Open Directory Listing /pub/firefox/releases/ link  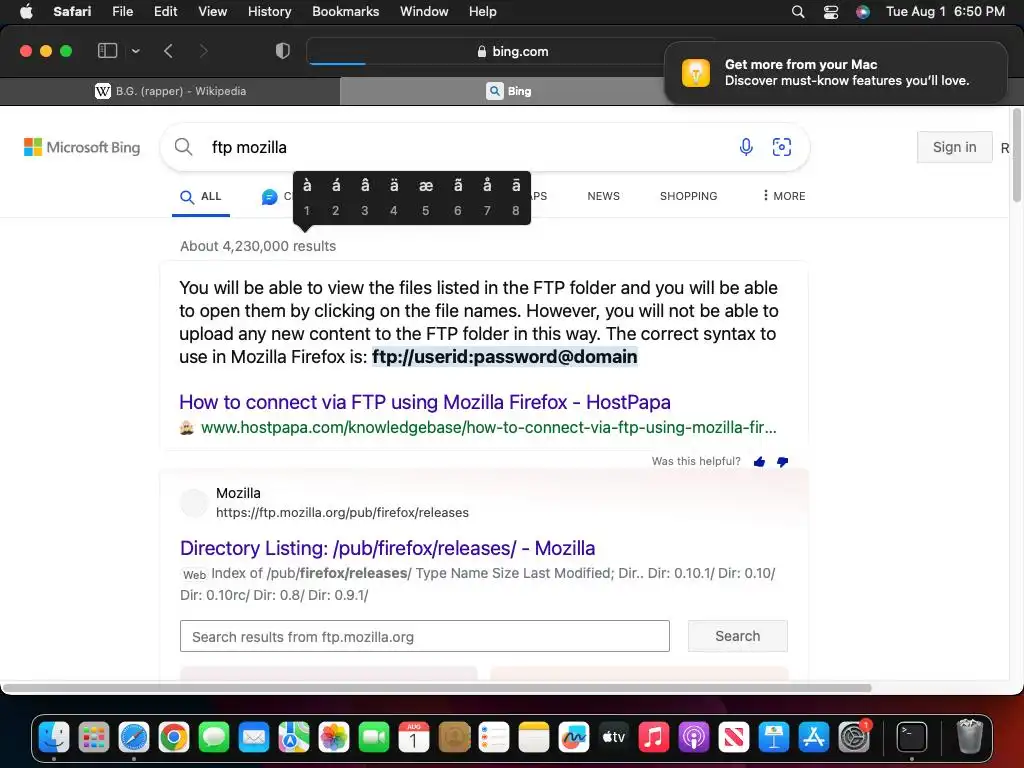(x=387, y=548)
